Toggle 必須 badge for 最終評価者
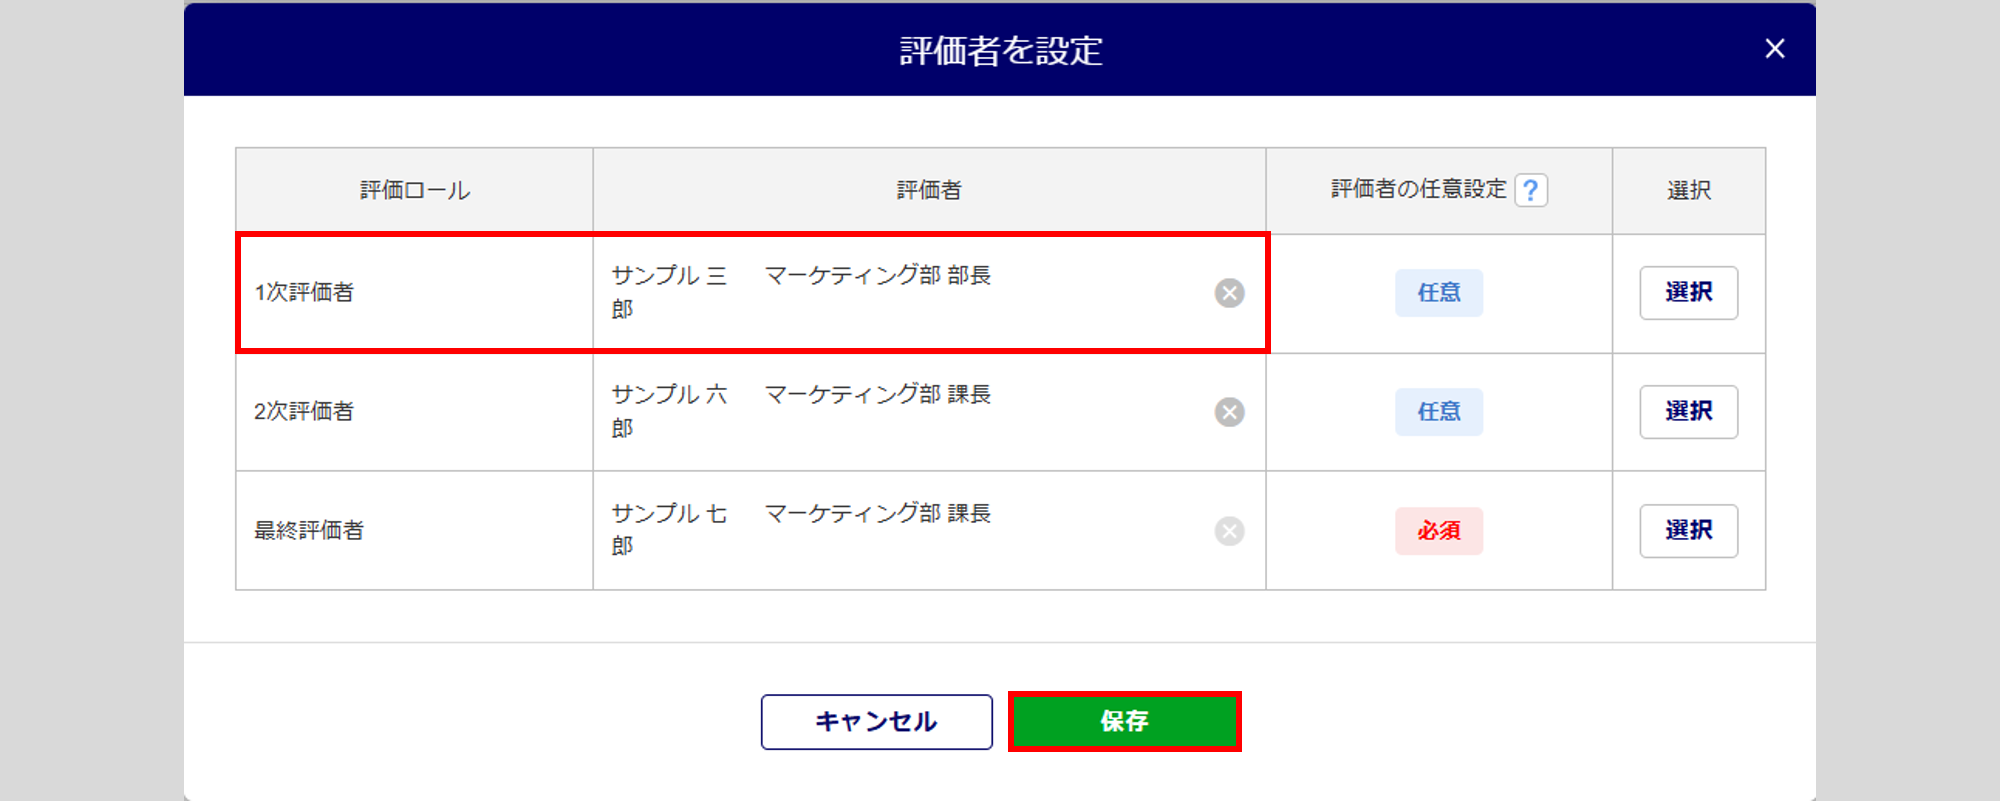 point(1439,531)
